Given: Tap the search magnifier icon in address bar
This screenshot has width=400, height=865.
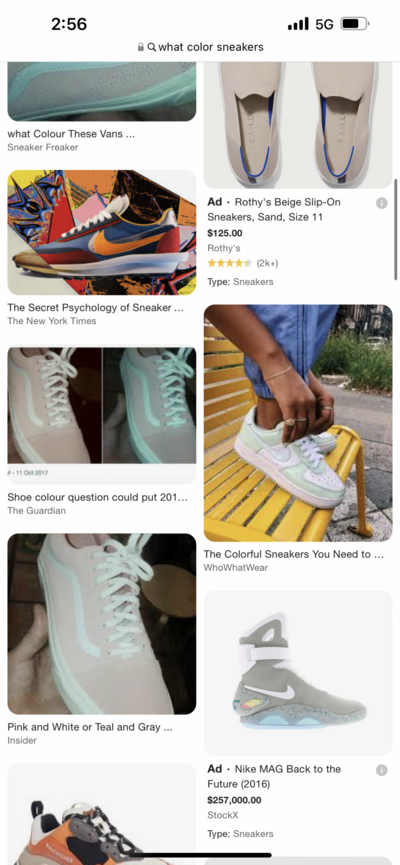Looking at the screenshot, I should [152, 47].
